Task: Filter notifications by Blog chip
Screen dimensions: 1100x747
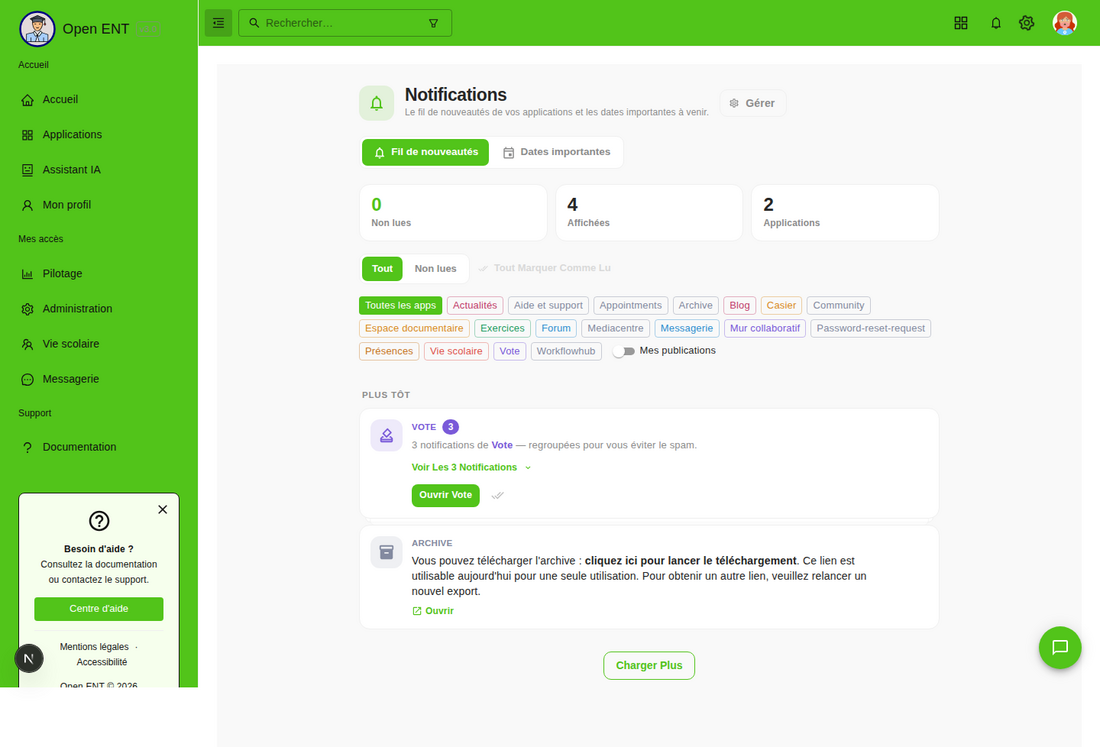Action: click(x=739, y=305)
